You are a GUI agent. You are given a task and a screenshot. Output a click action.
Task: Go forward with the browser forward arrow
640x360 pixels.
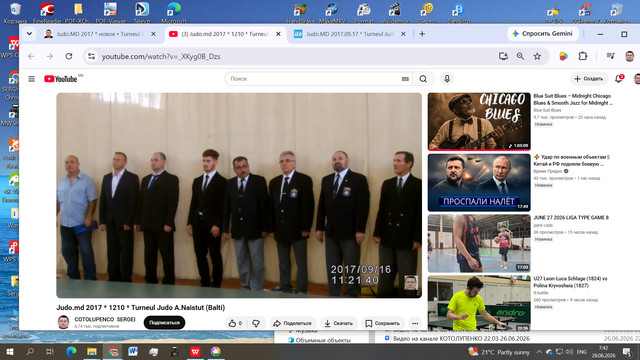50,56
